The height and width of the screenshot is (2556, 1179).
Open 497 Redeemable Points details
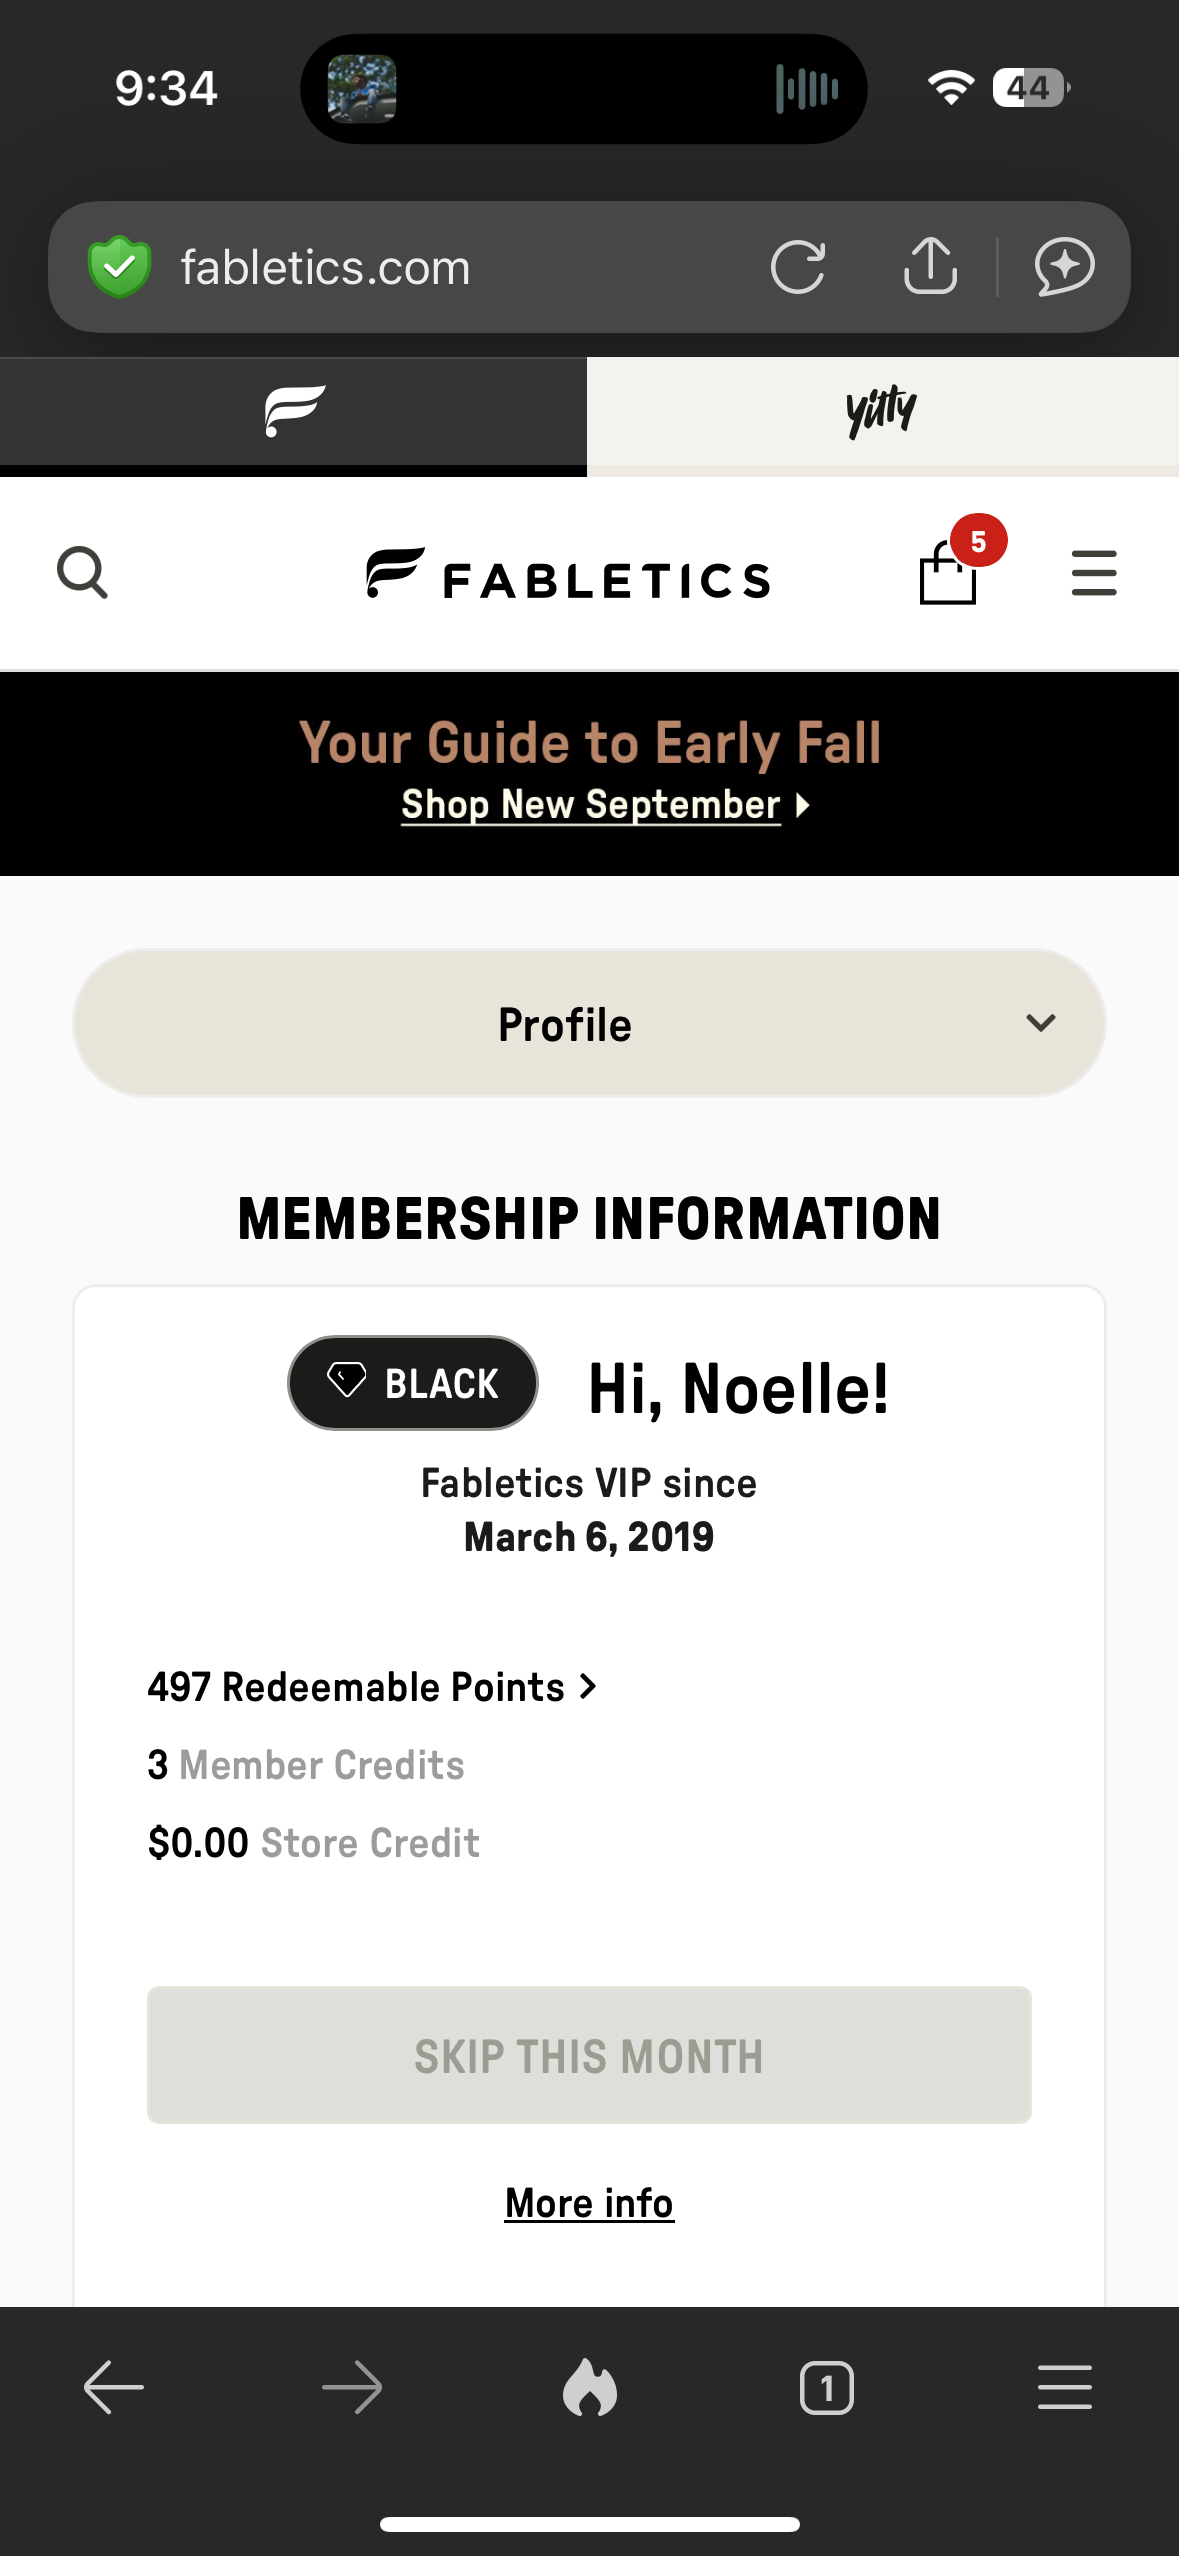[372, 1687]
